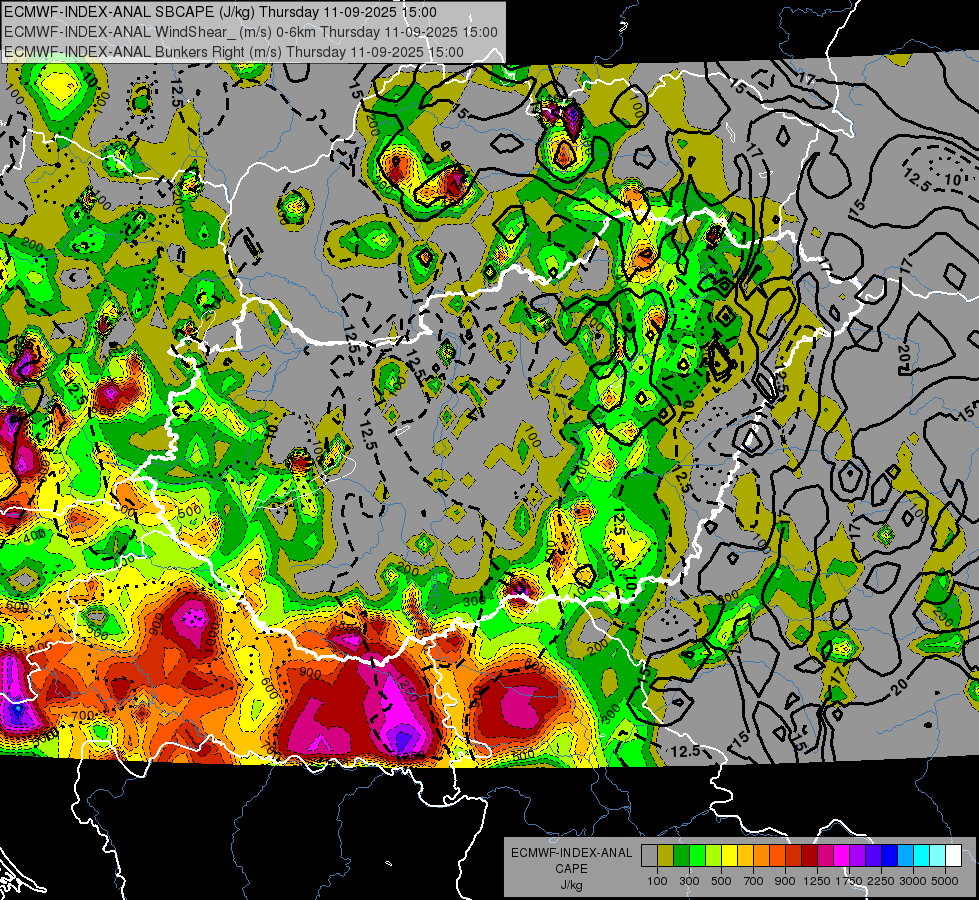Screen dimensions: 979x900
Task: Select the white legend swatch after 5000
Action: tap(953, 856)
